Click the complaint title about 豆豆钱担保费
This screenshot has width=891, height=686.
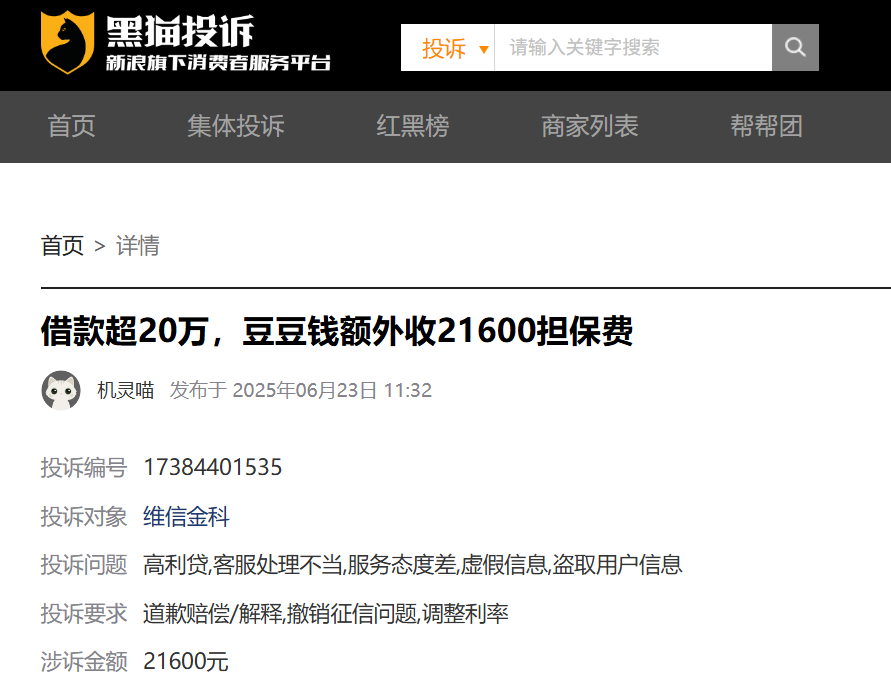(x=336, y=331)
